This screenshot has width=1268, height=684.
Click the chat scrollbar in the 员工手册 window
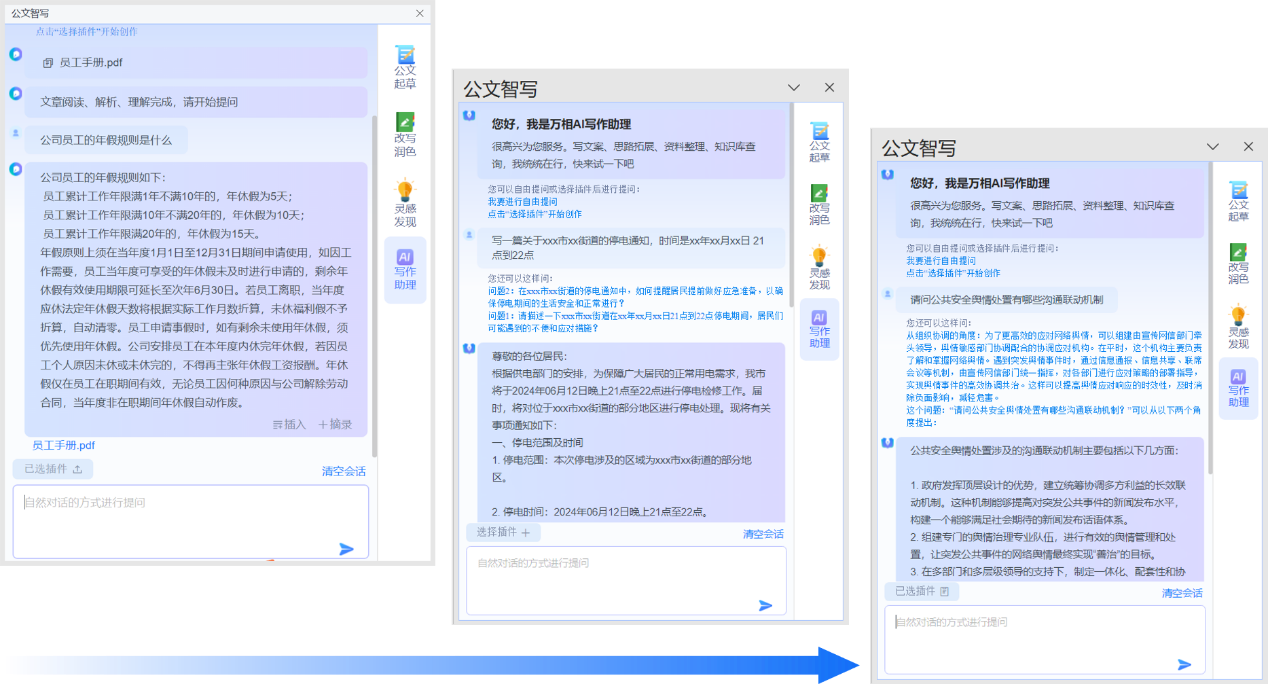[x=374, y=285]
